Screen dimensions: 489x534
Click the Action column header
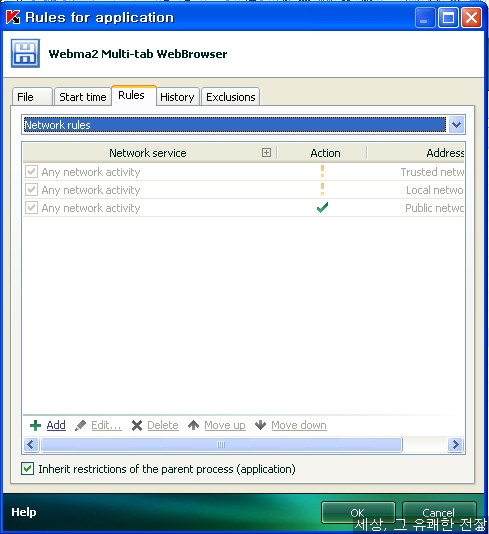click(x=322, y=153)
